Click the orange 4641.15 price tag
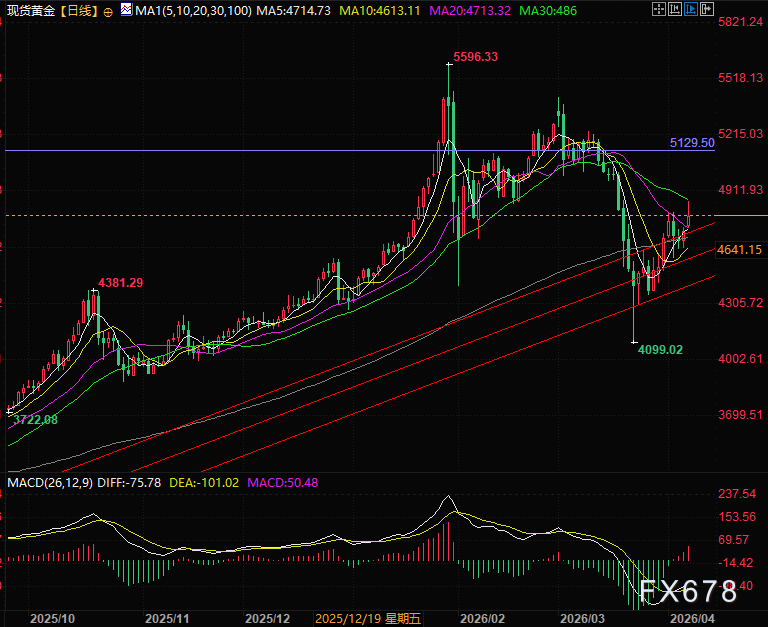The height and width of the screenshot is (627, 768). click(x=740, y=250)
